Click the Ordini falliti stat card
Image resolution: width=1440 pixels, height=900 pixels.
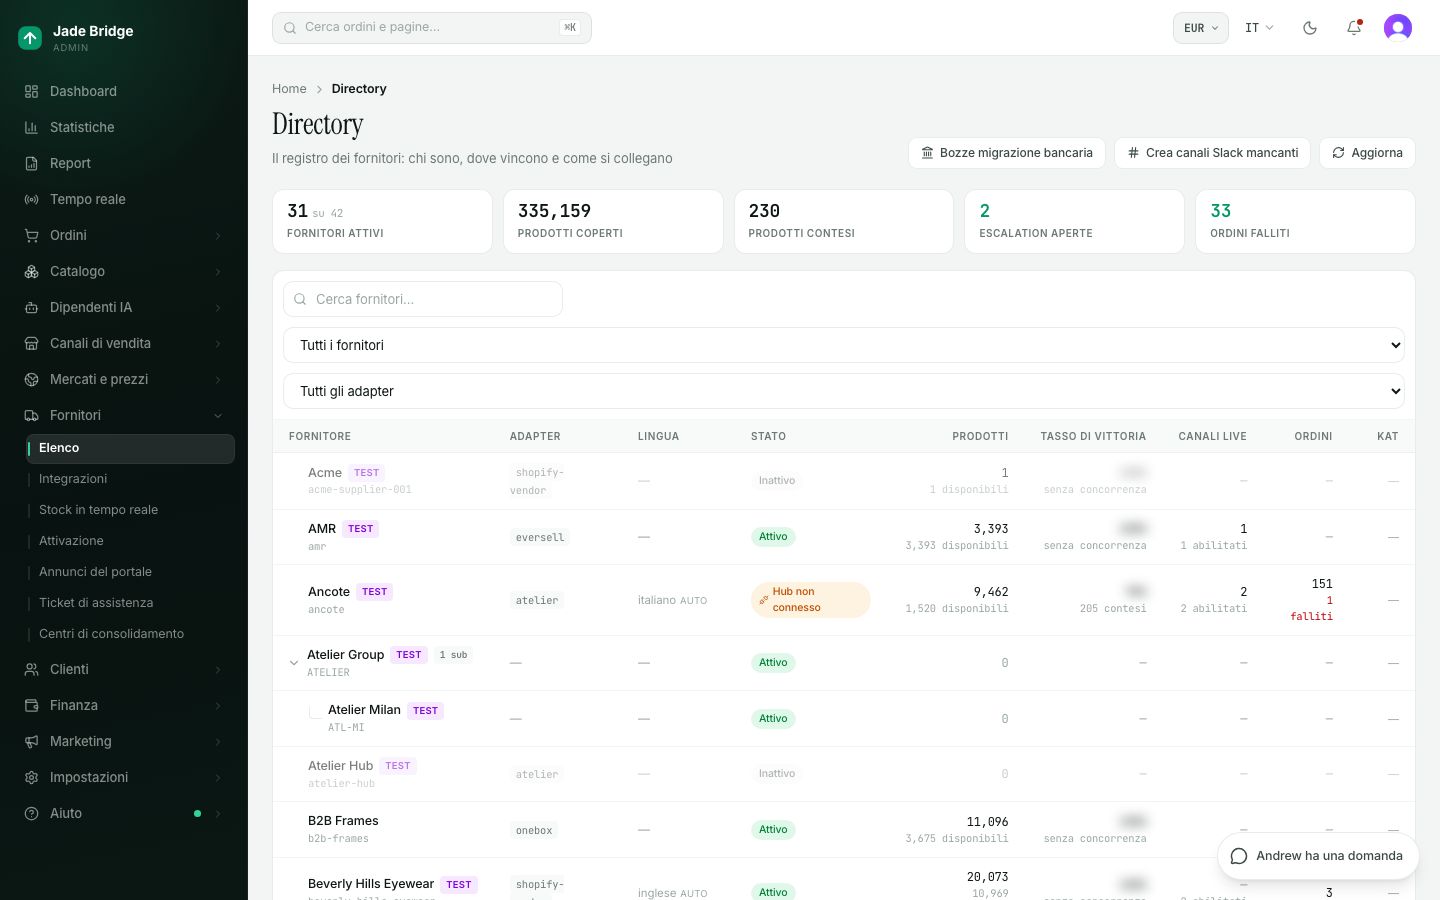click(x=1305, y=221)
